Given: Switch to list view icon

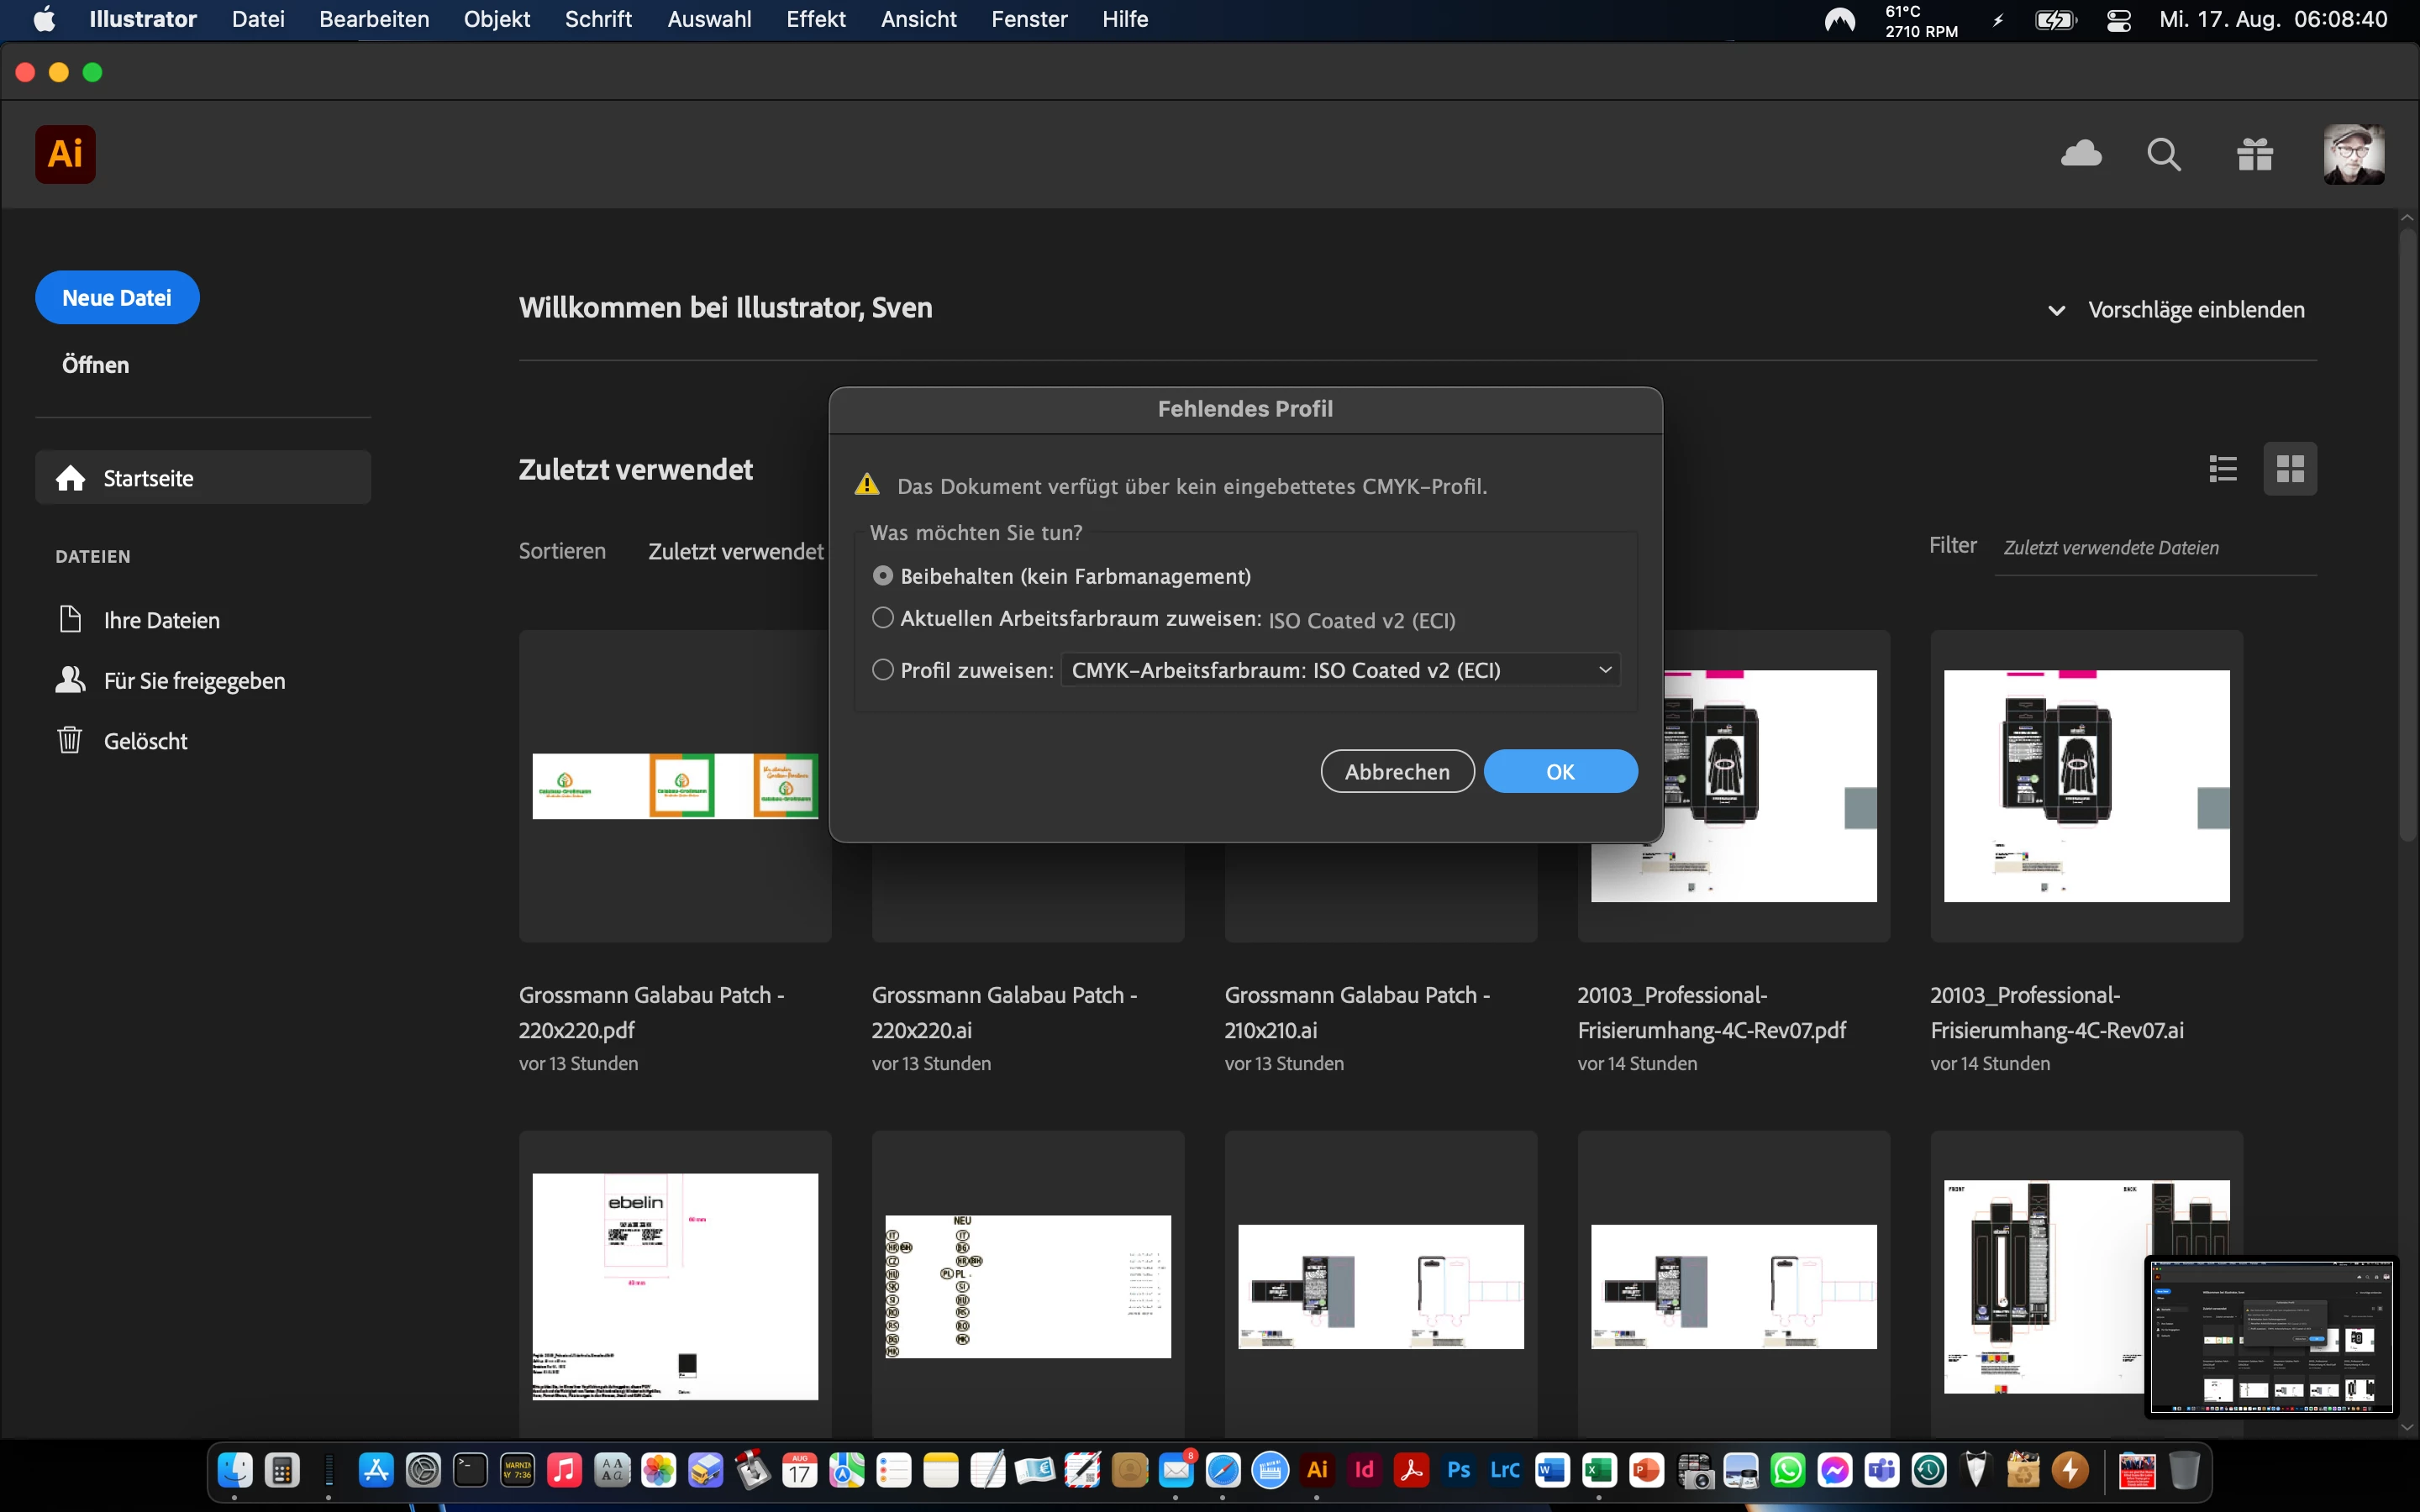Looking at the screenshot, I should click(2222, 469).
